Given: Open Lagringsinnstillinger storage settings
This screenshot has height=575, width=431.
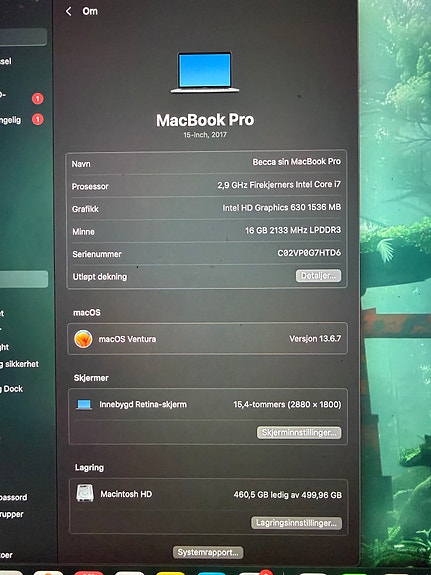Looking at the screenshot, I should click(296, 523).
